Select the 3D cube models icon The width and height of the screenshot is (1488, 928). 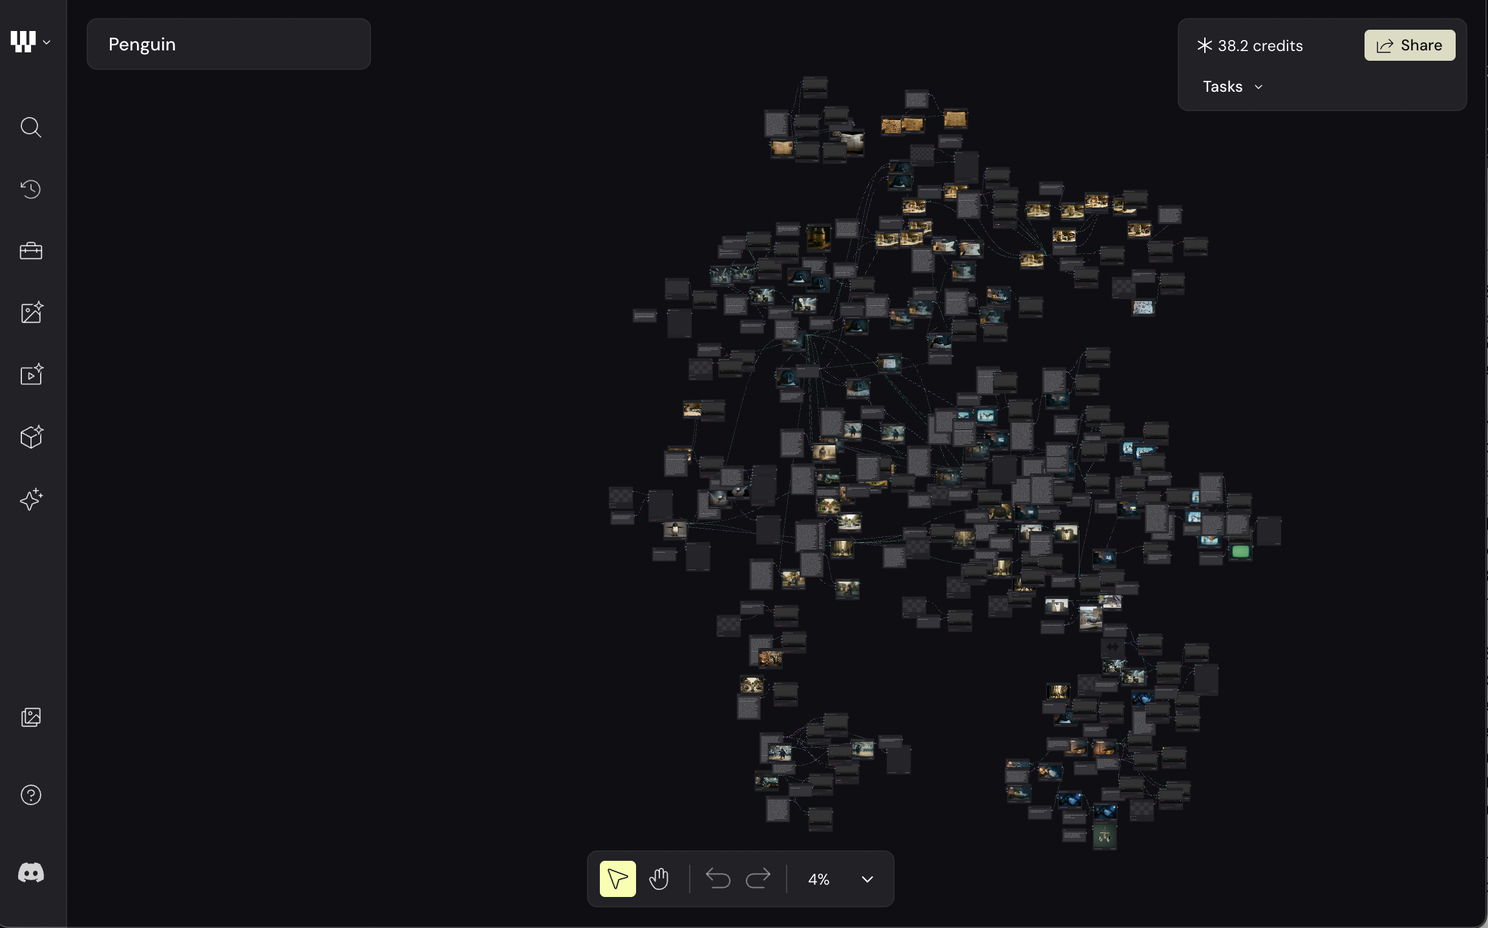[31, 437]
